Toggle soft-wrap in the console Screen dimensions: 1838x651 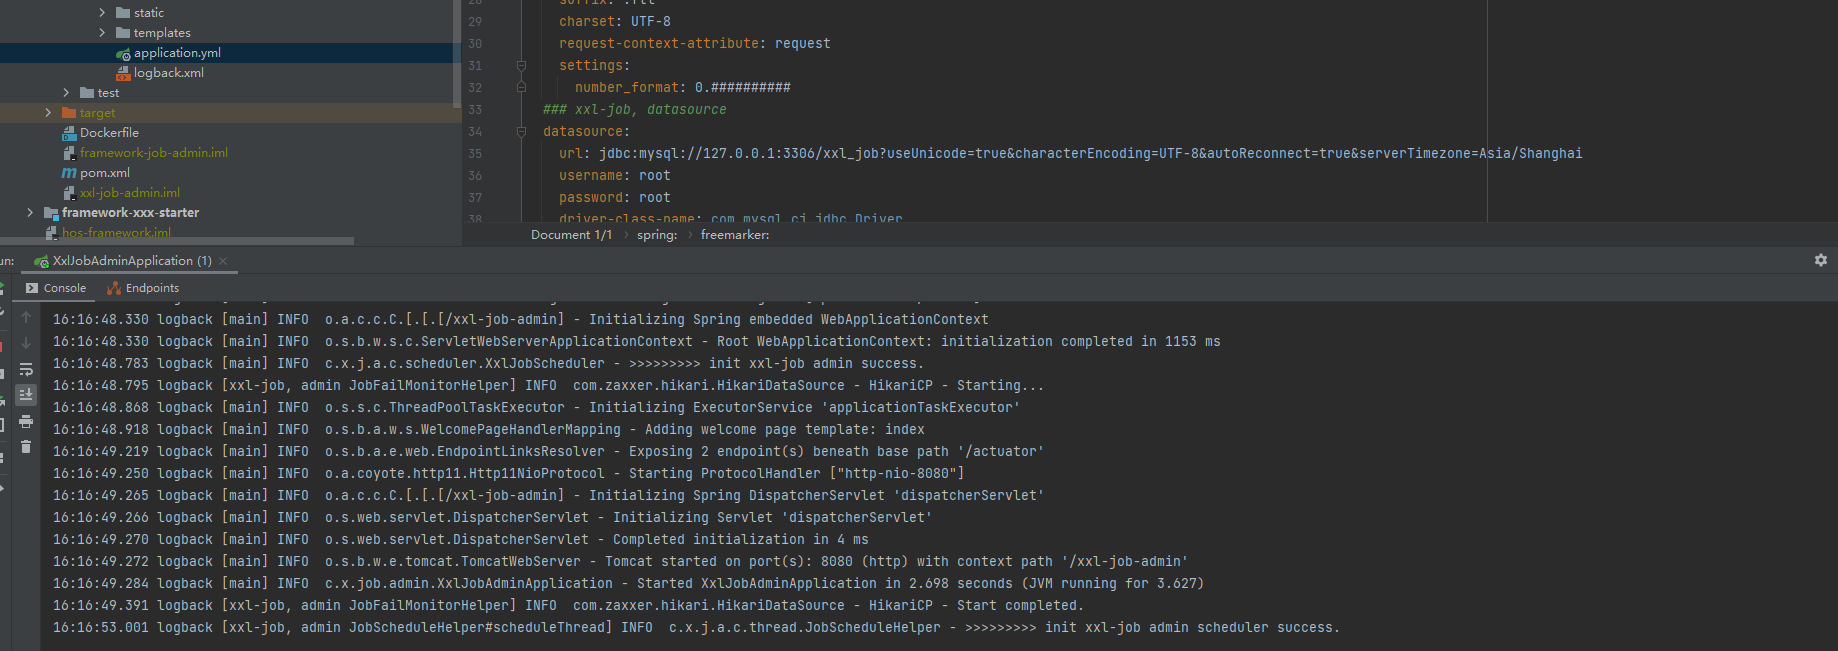click(26, 370)
